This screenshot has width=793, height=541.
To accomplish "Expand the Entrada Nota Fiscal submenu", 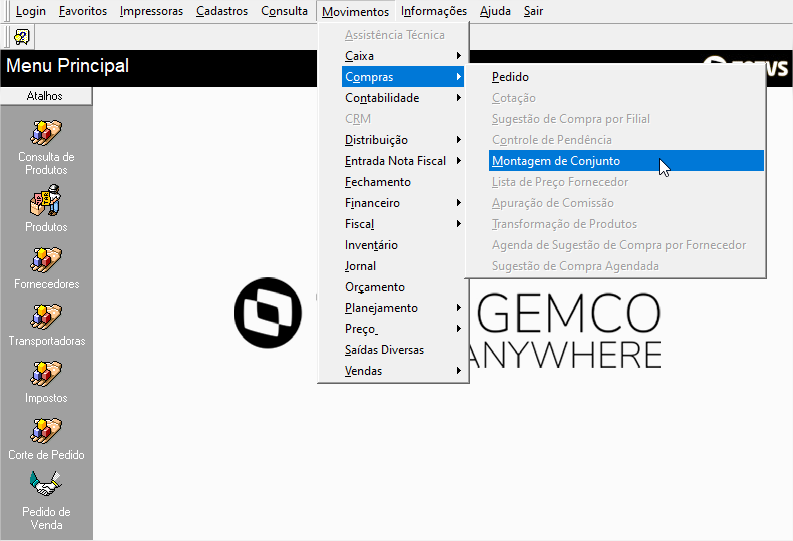I will point(403,161).
